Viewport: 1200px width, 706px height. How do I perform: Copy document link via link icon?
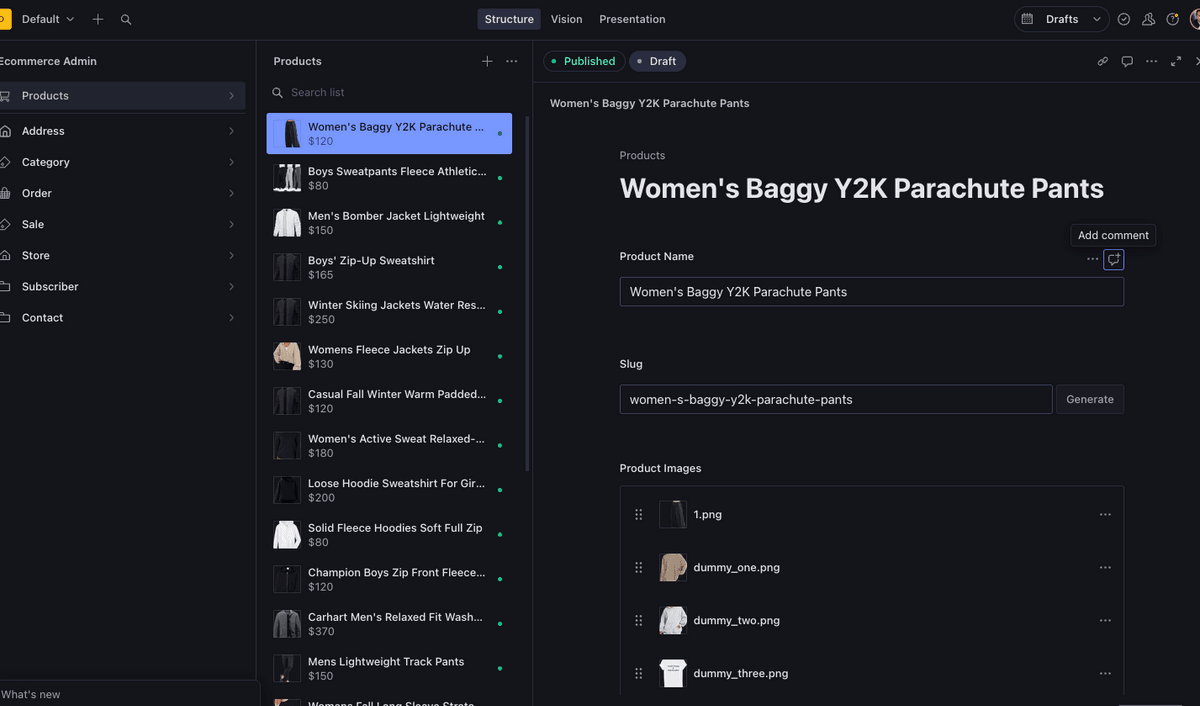click(1103, 61)
